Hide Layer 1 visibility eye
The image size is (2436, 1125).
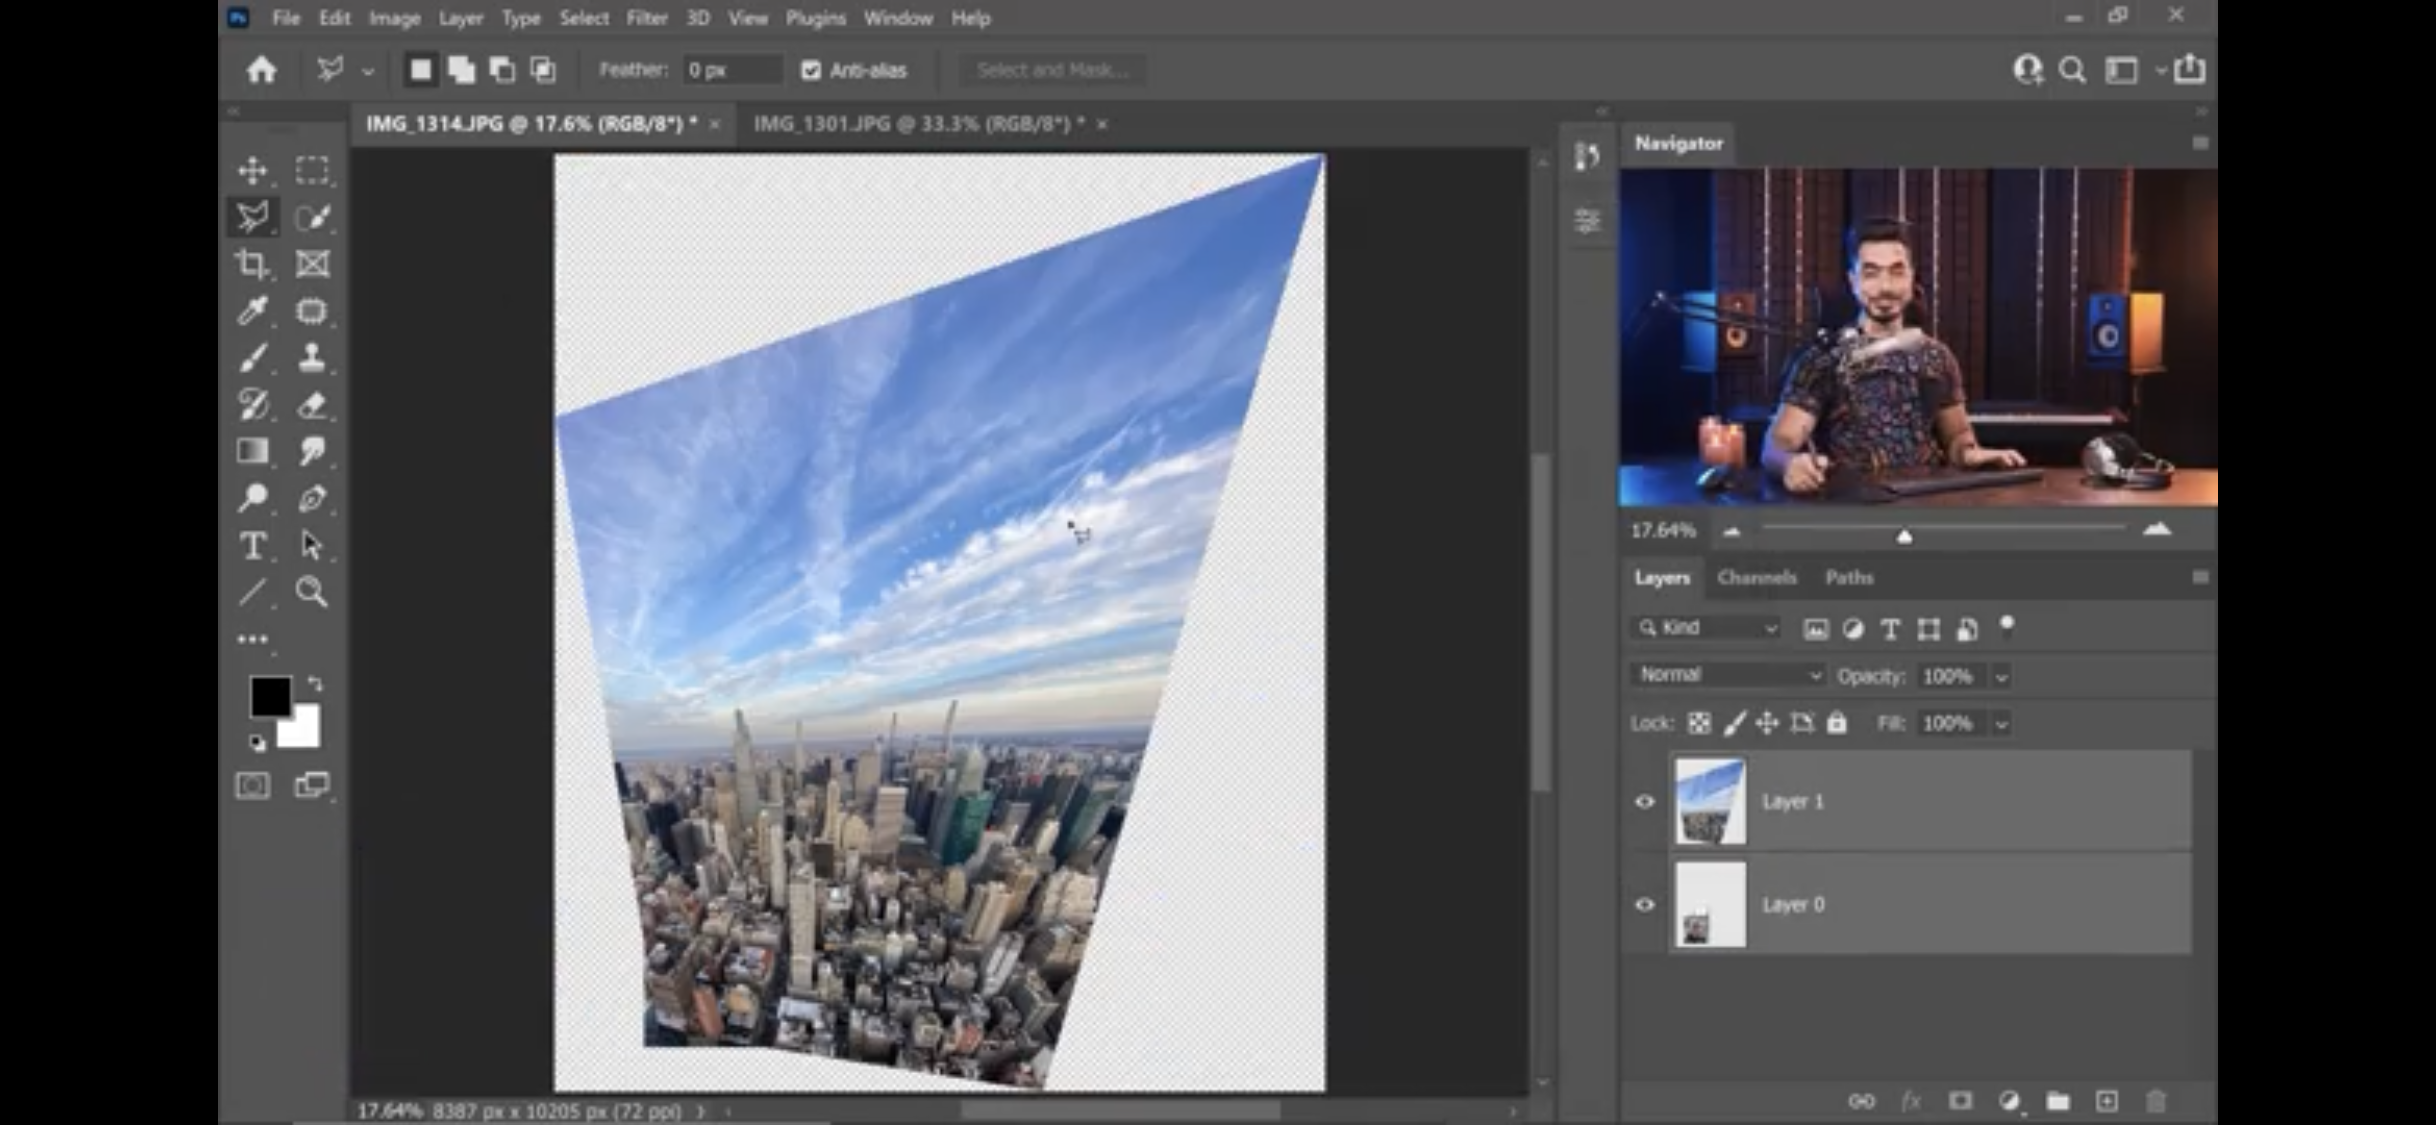click(1645, 802)
